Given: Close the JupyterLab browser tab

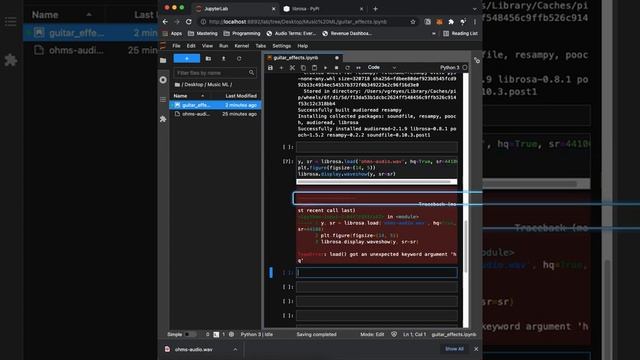Looking at the screenshot, I should [273, 9].
